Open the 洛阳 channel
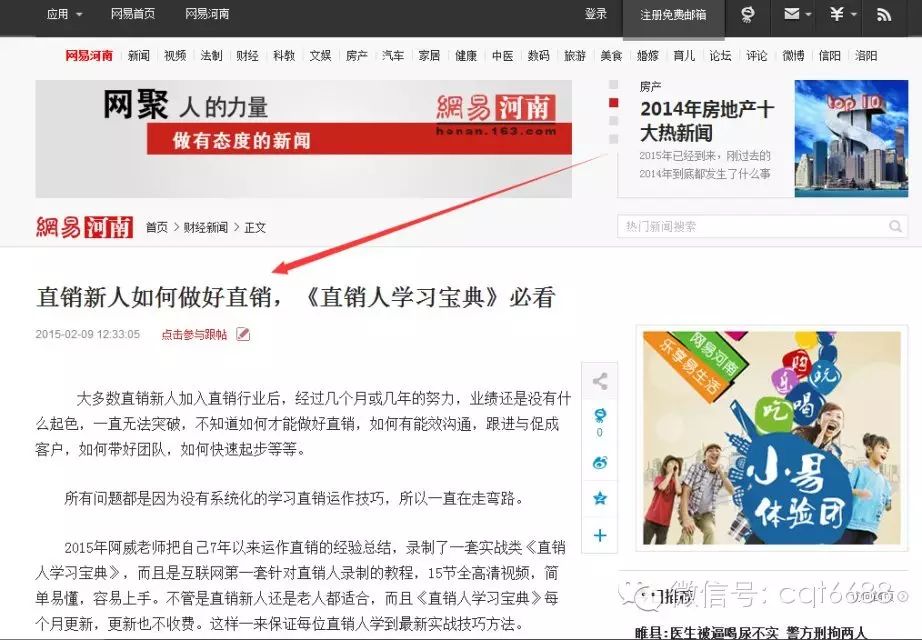The height and width of the screenshot is (640, 922). coord(866,56)
